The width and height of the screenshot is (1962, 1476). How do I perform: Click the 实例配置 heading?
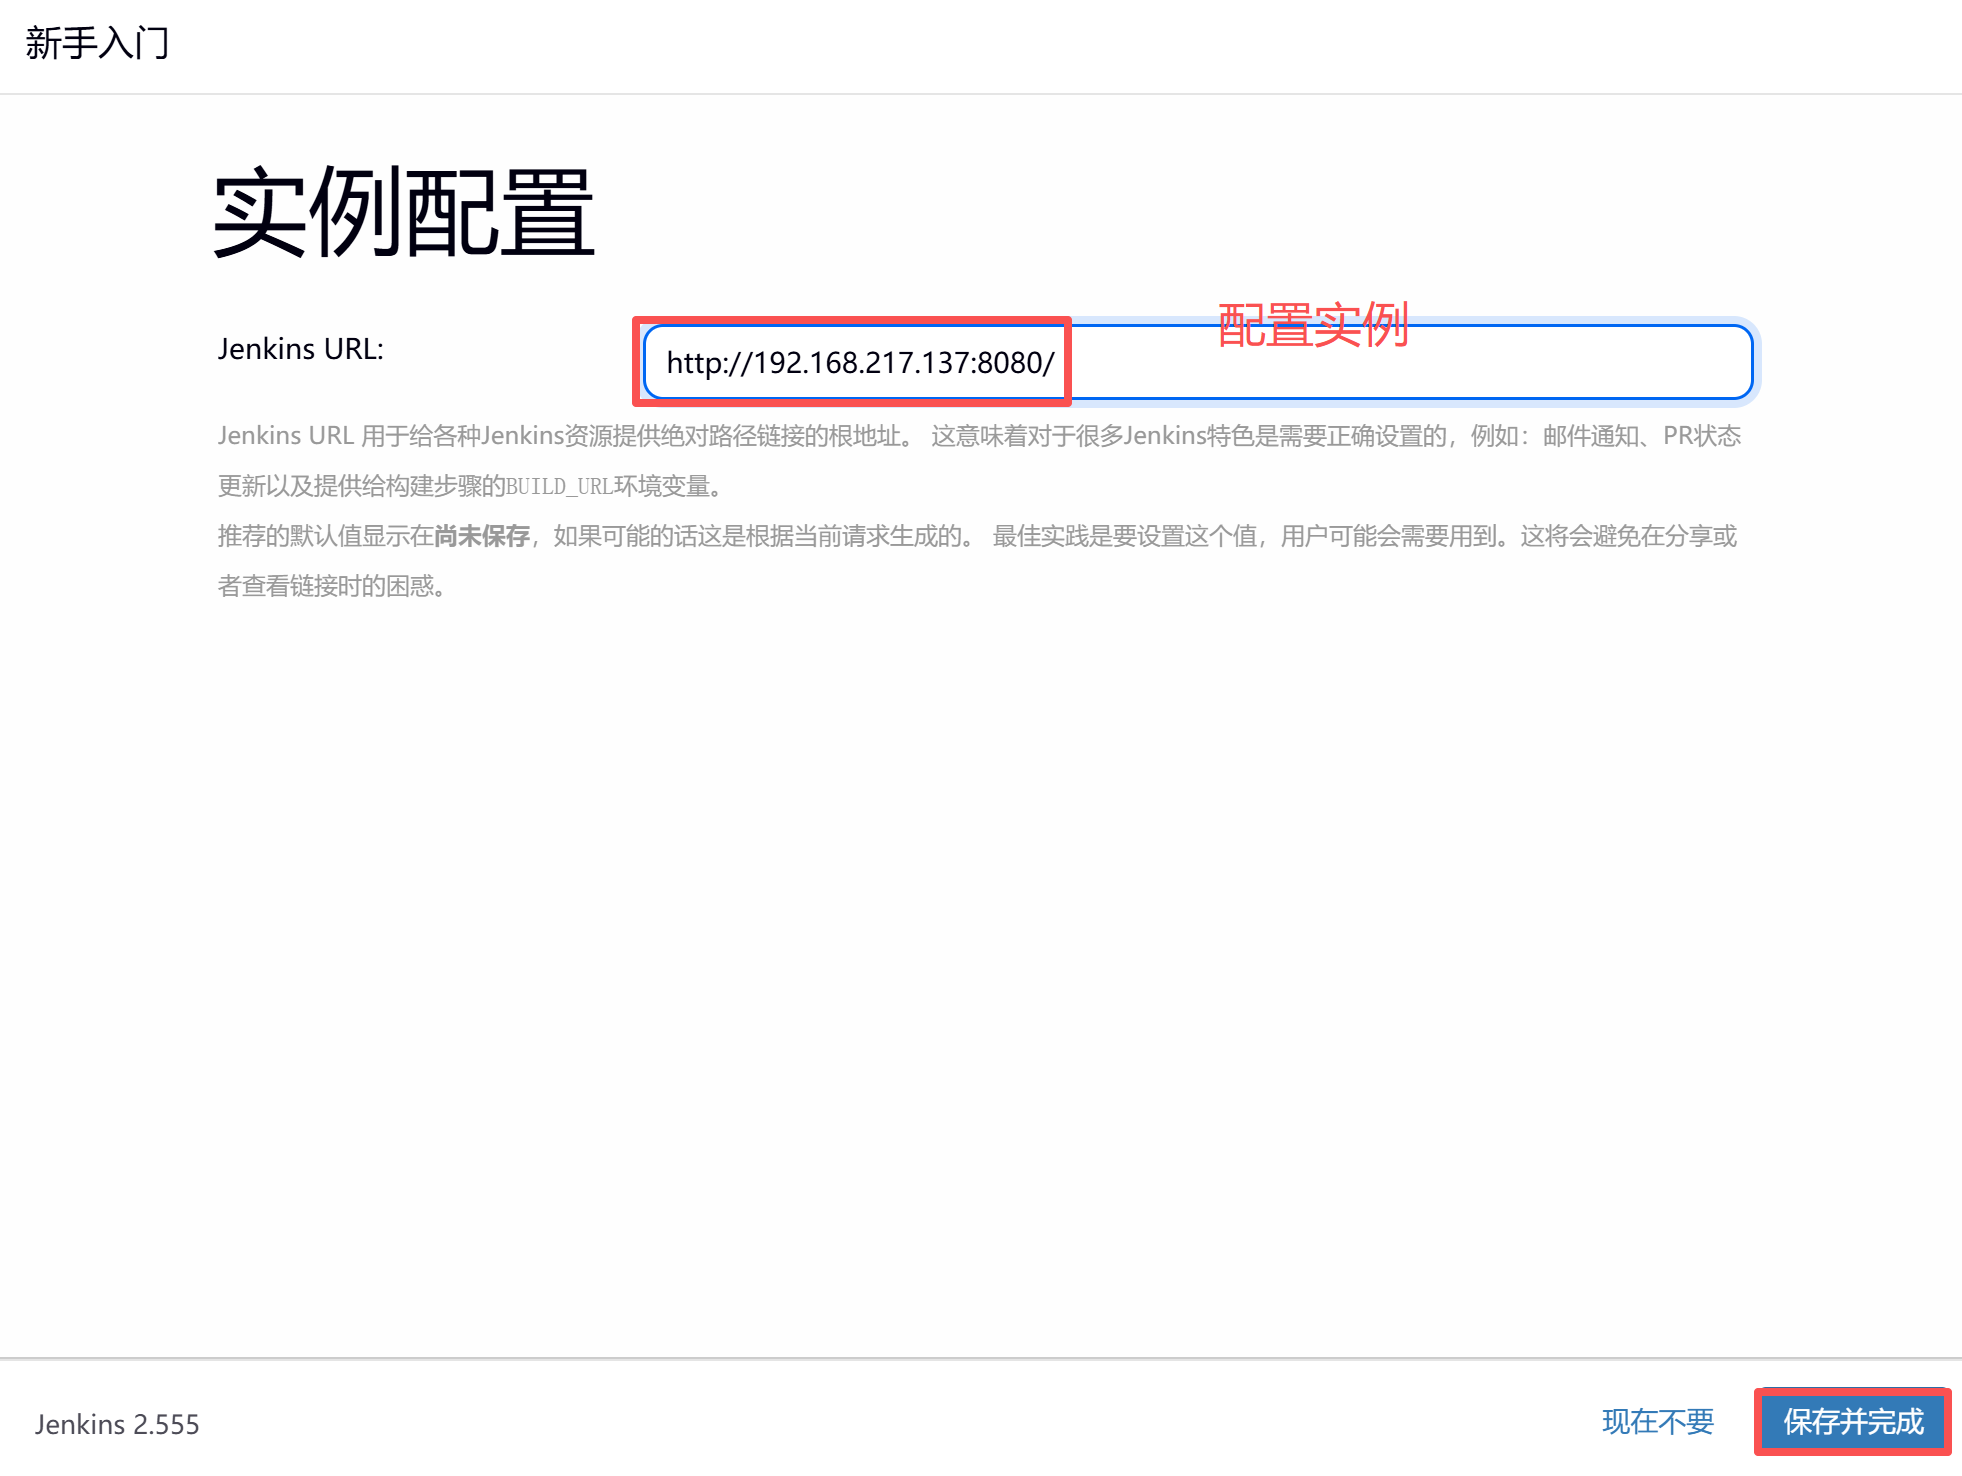point(404,212)
